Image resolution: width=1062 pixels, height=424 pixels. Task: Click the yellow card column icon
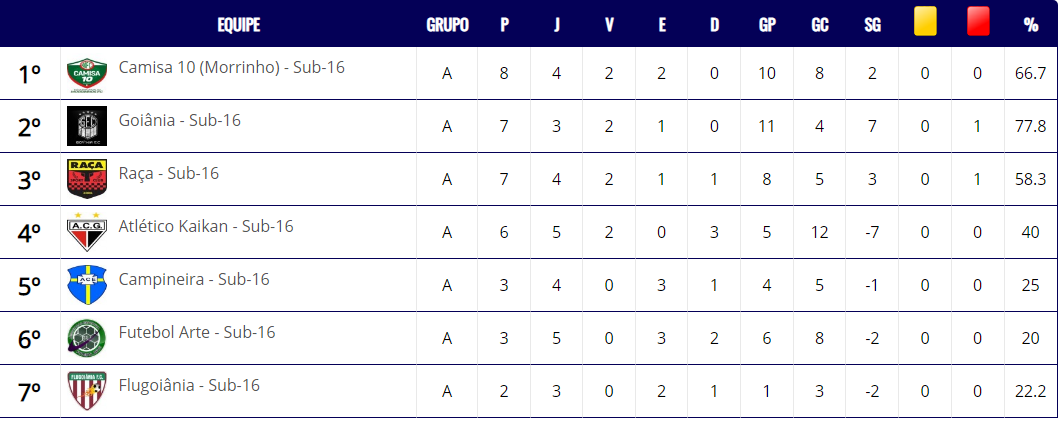coord(925,24)
